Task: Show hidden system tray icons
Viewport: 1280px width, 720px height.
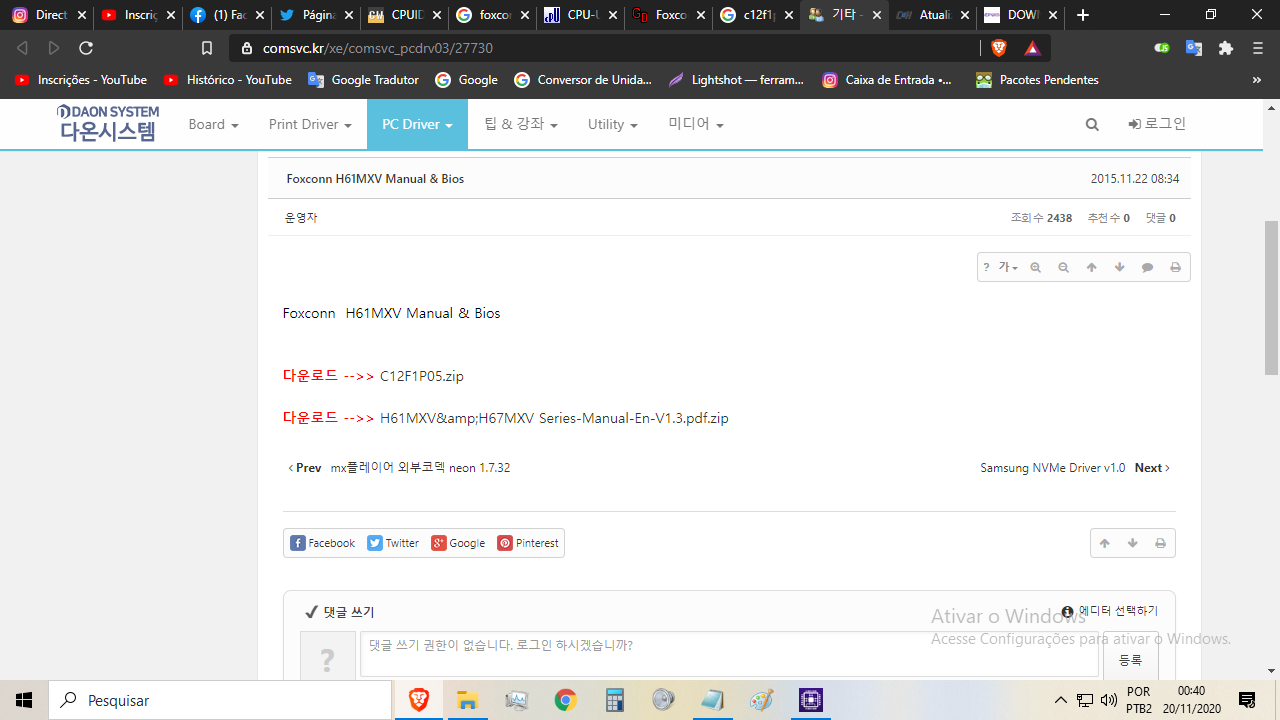Action: coord(1061,700)
